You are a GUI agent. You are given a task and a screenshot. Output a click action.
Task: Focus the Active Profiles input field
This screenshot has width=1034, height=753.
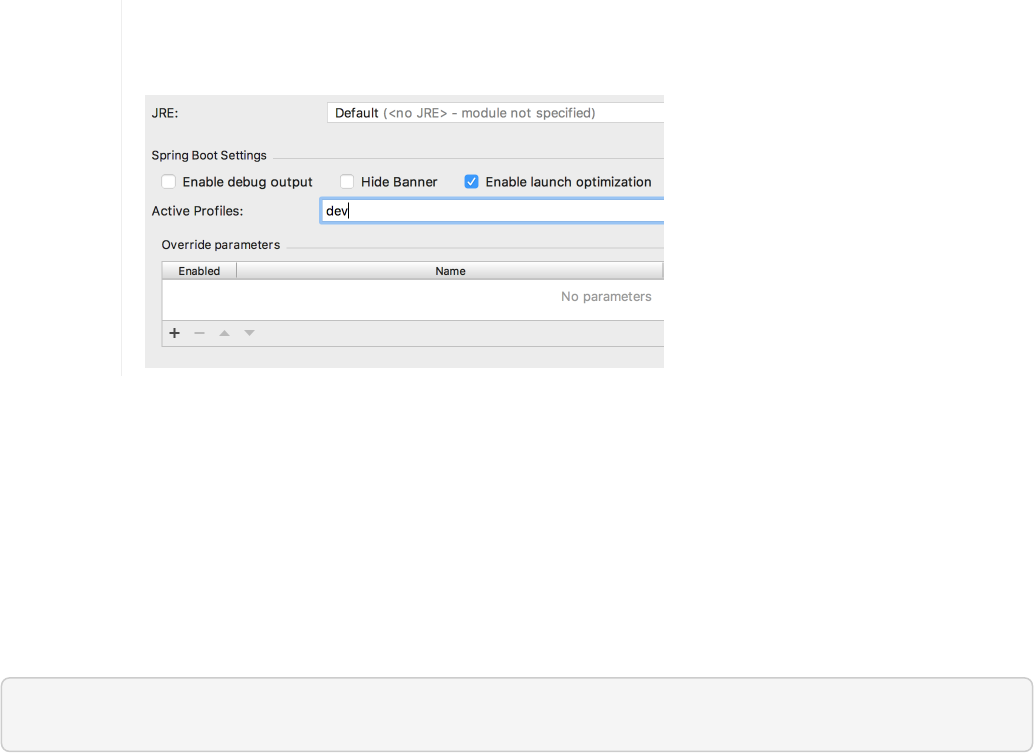coord(492,210)
